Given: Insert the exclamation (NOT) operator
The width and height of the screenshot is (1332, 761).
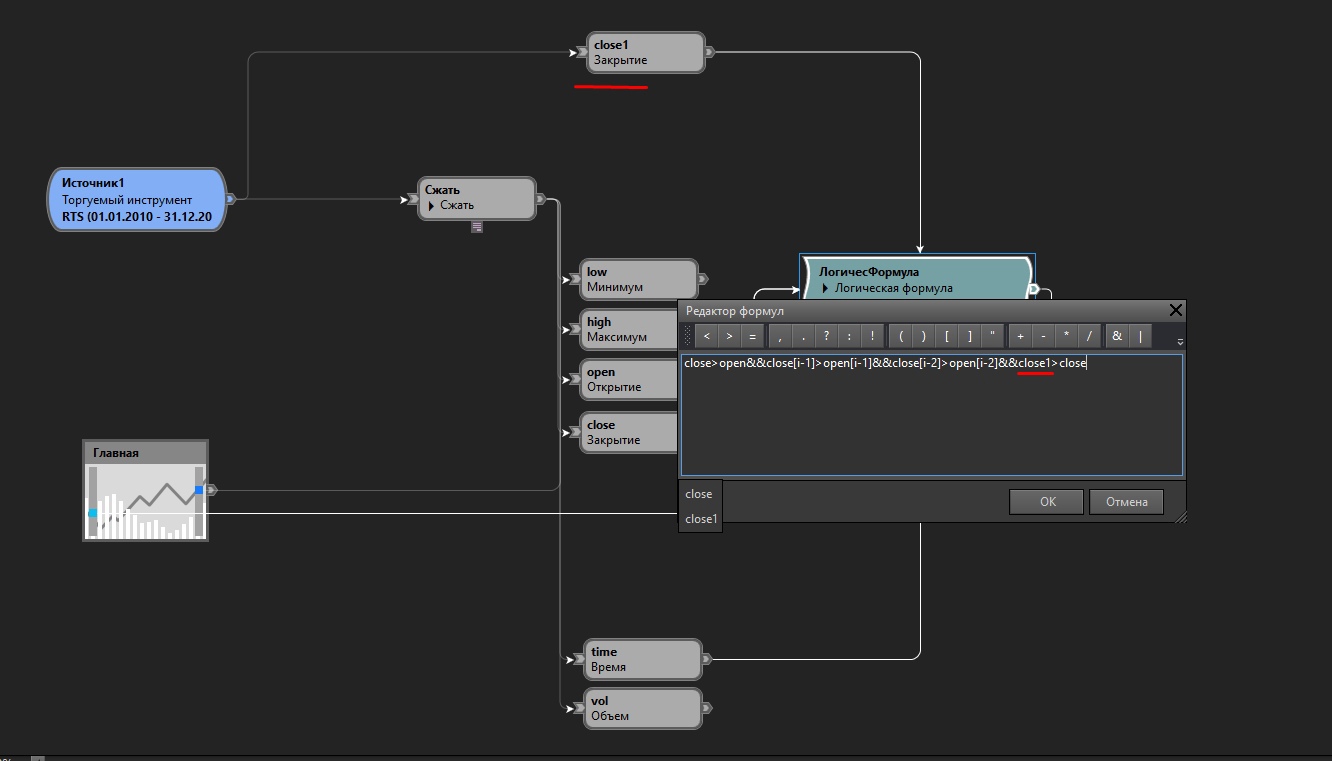Looking at the screenshot, I should click(x=872, y=336).
